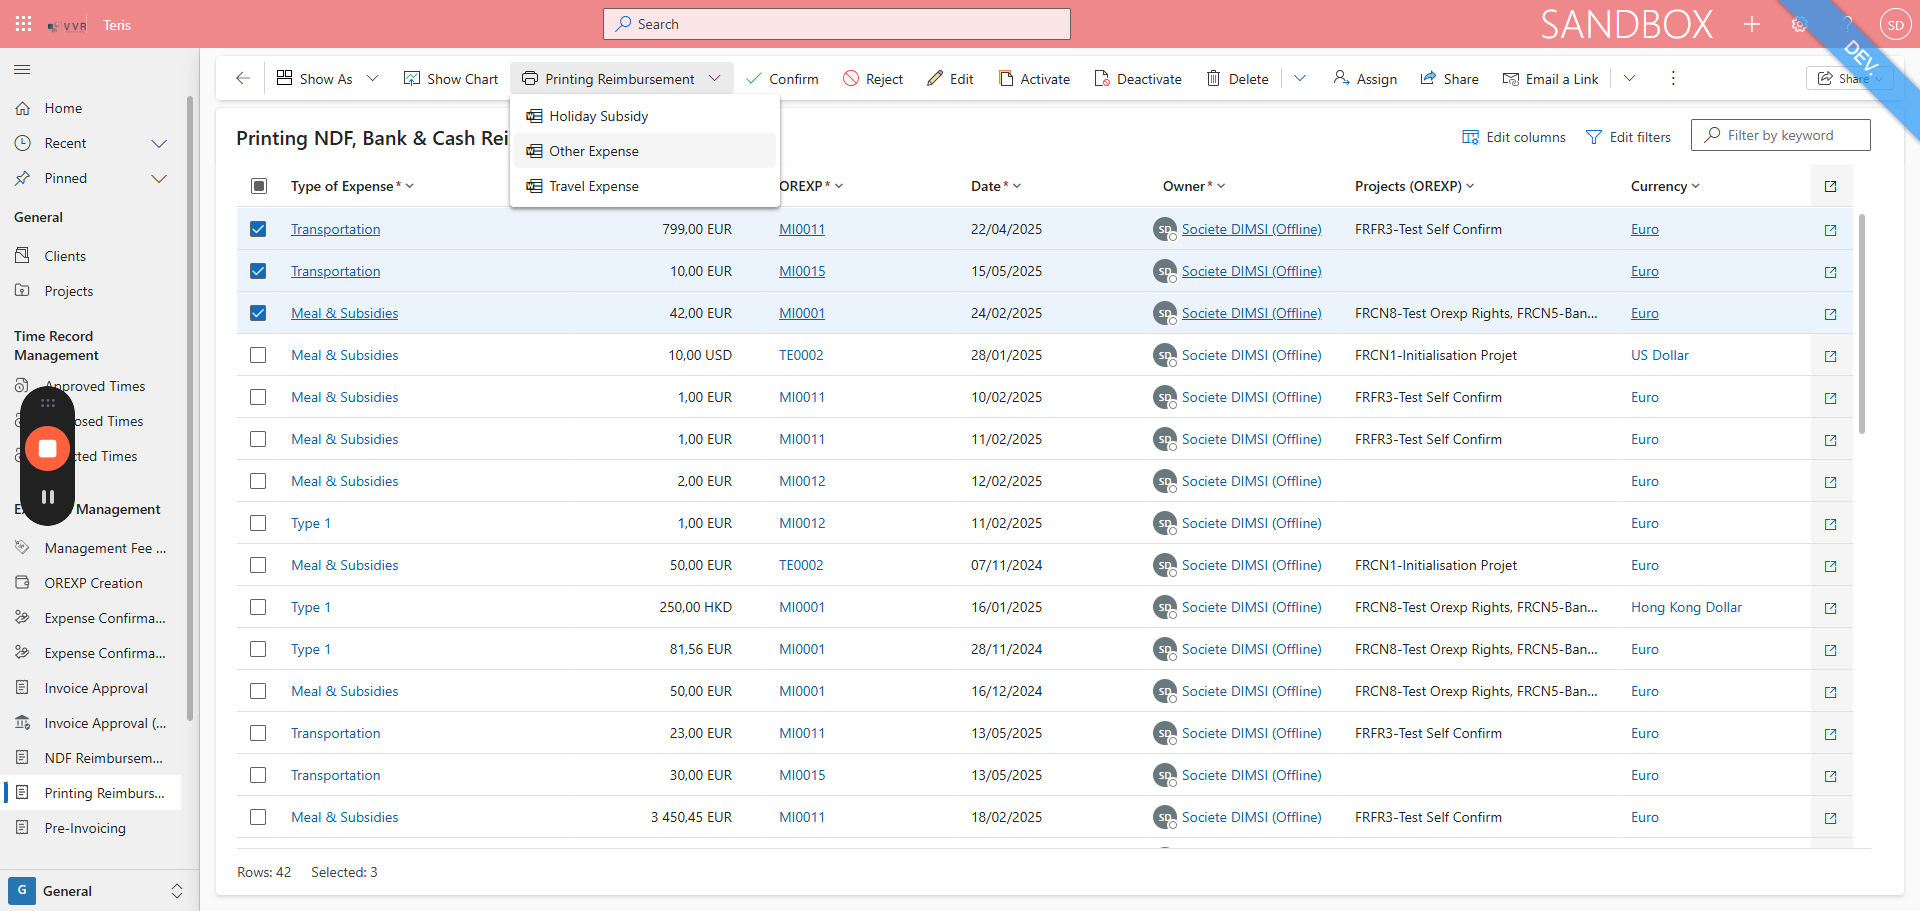Click the Filter by keyword field
The image size is (1920, 911).
click(x=1781, y=135)
